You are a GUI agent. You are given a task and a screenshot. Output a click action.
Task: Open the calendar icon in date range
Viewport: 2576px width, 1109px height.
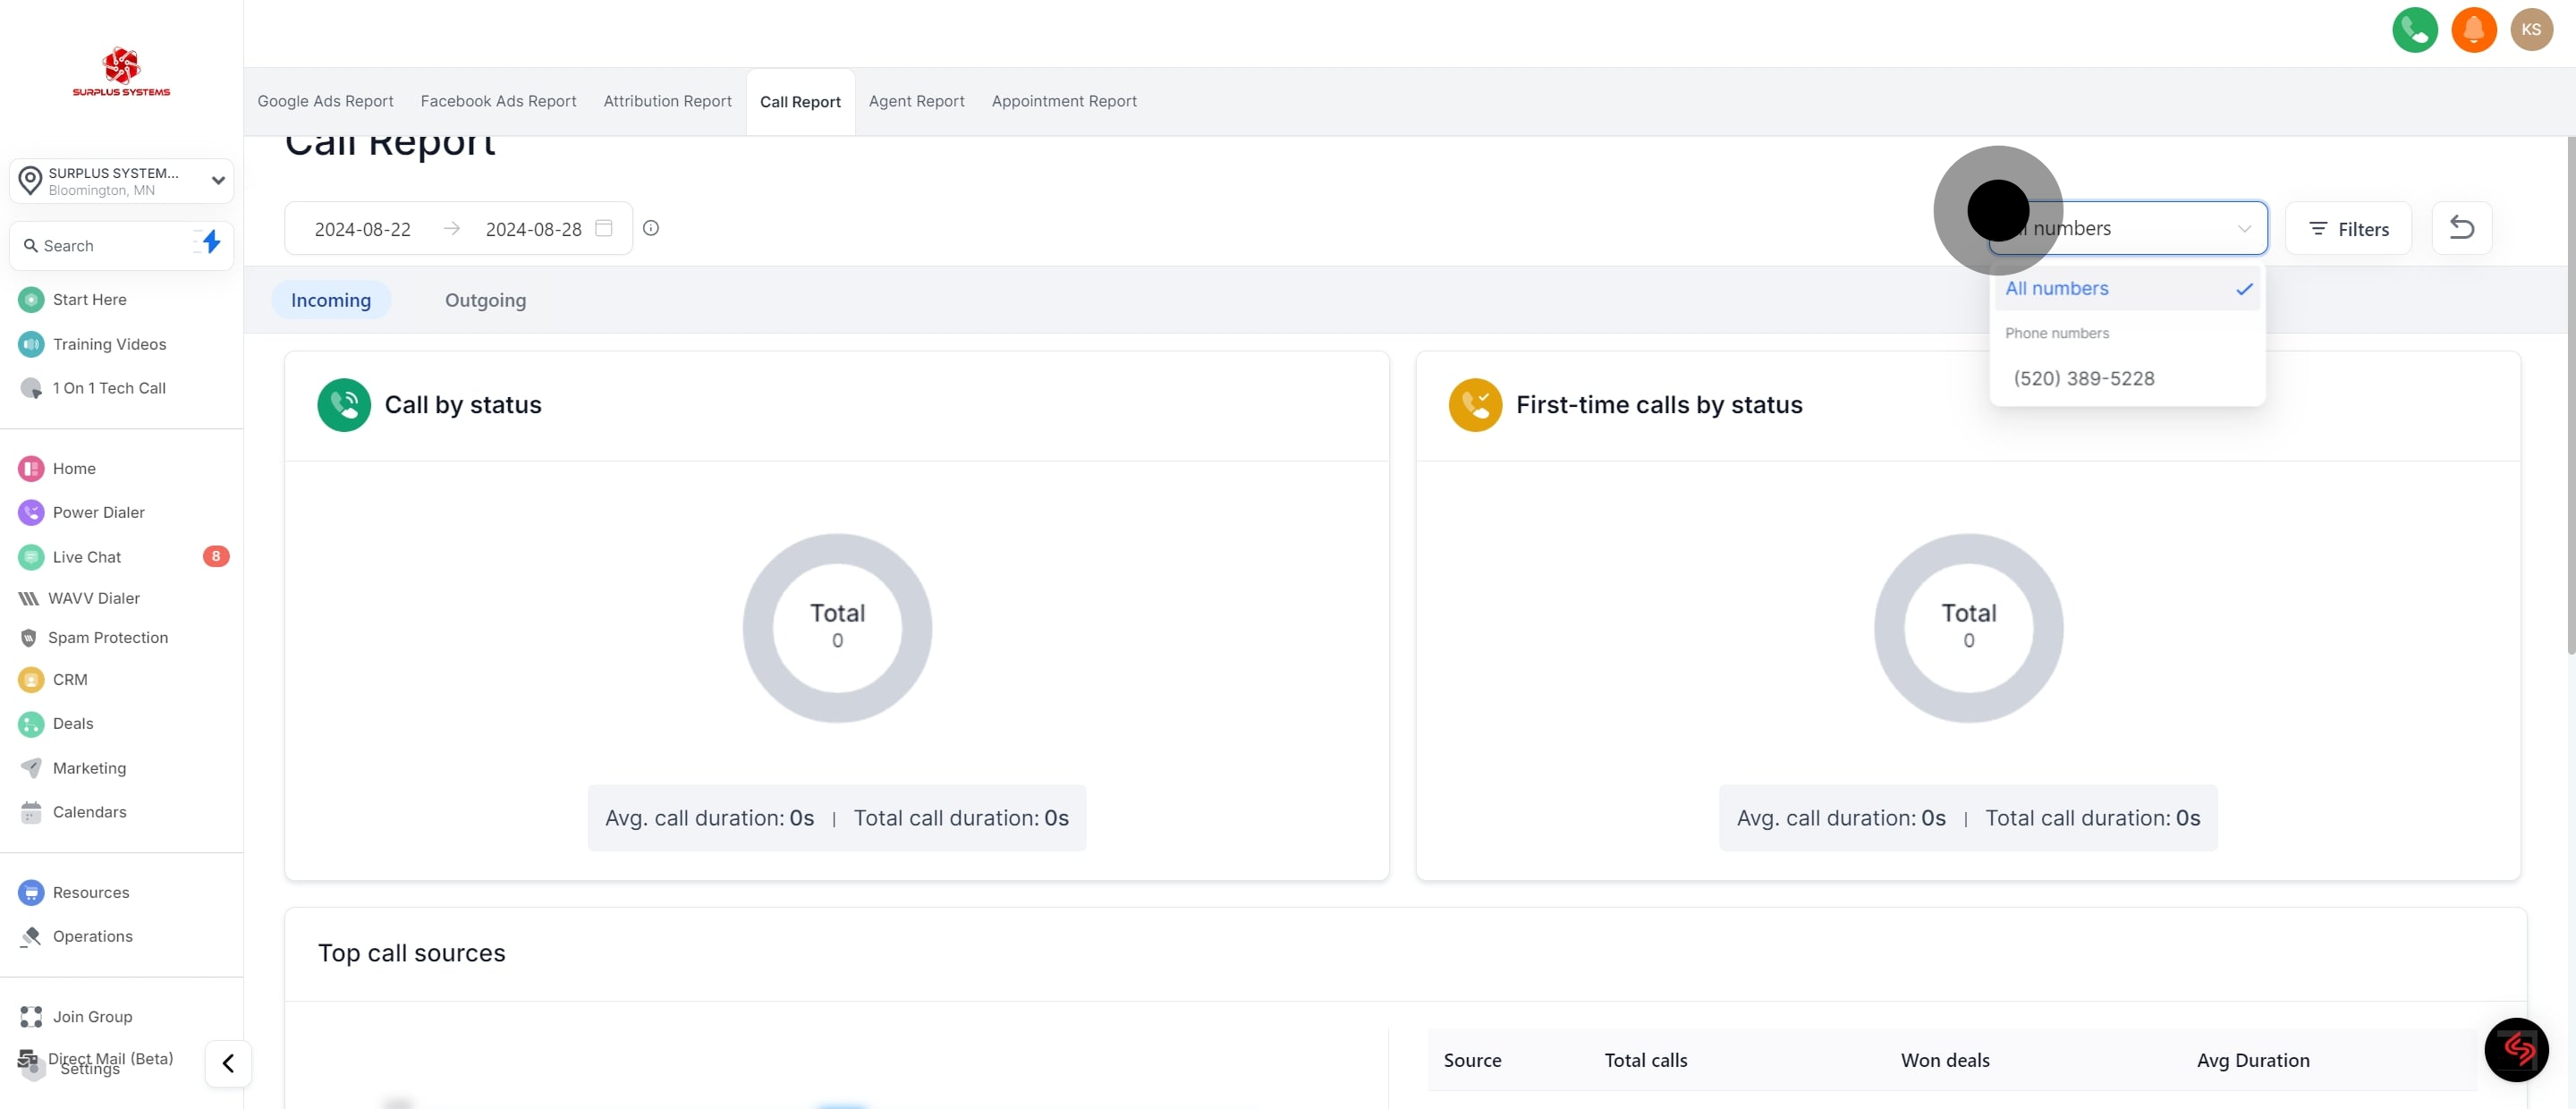pyautogui.click(x=604, y=228)
